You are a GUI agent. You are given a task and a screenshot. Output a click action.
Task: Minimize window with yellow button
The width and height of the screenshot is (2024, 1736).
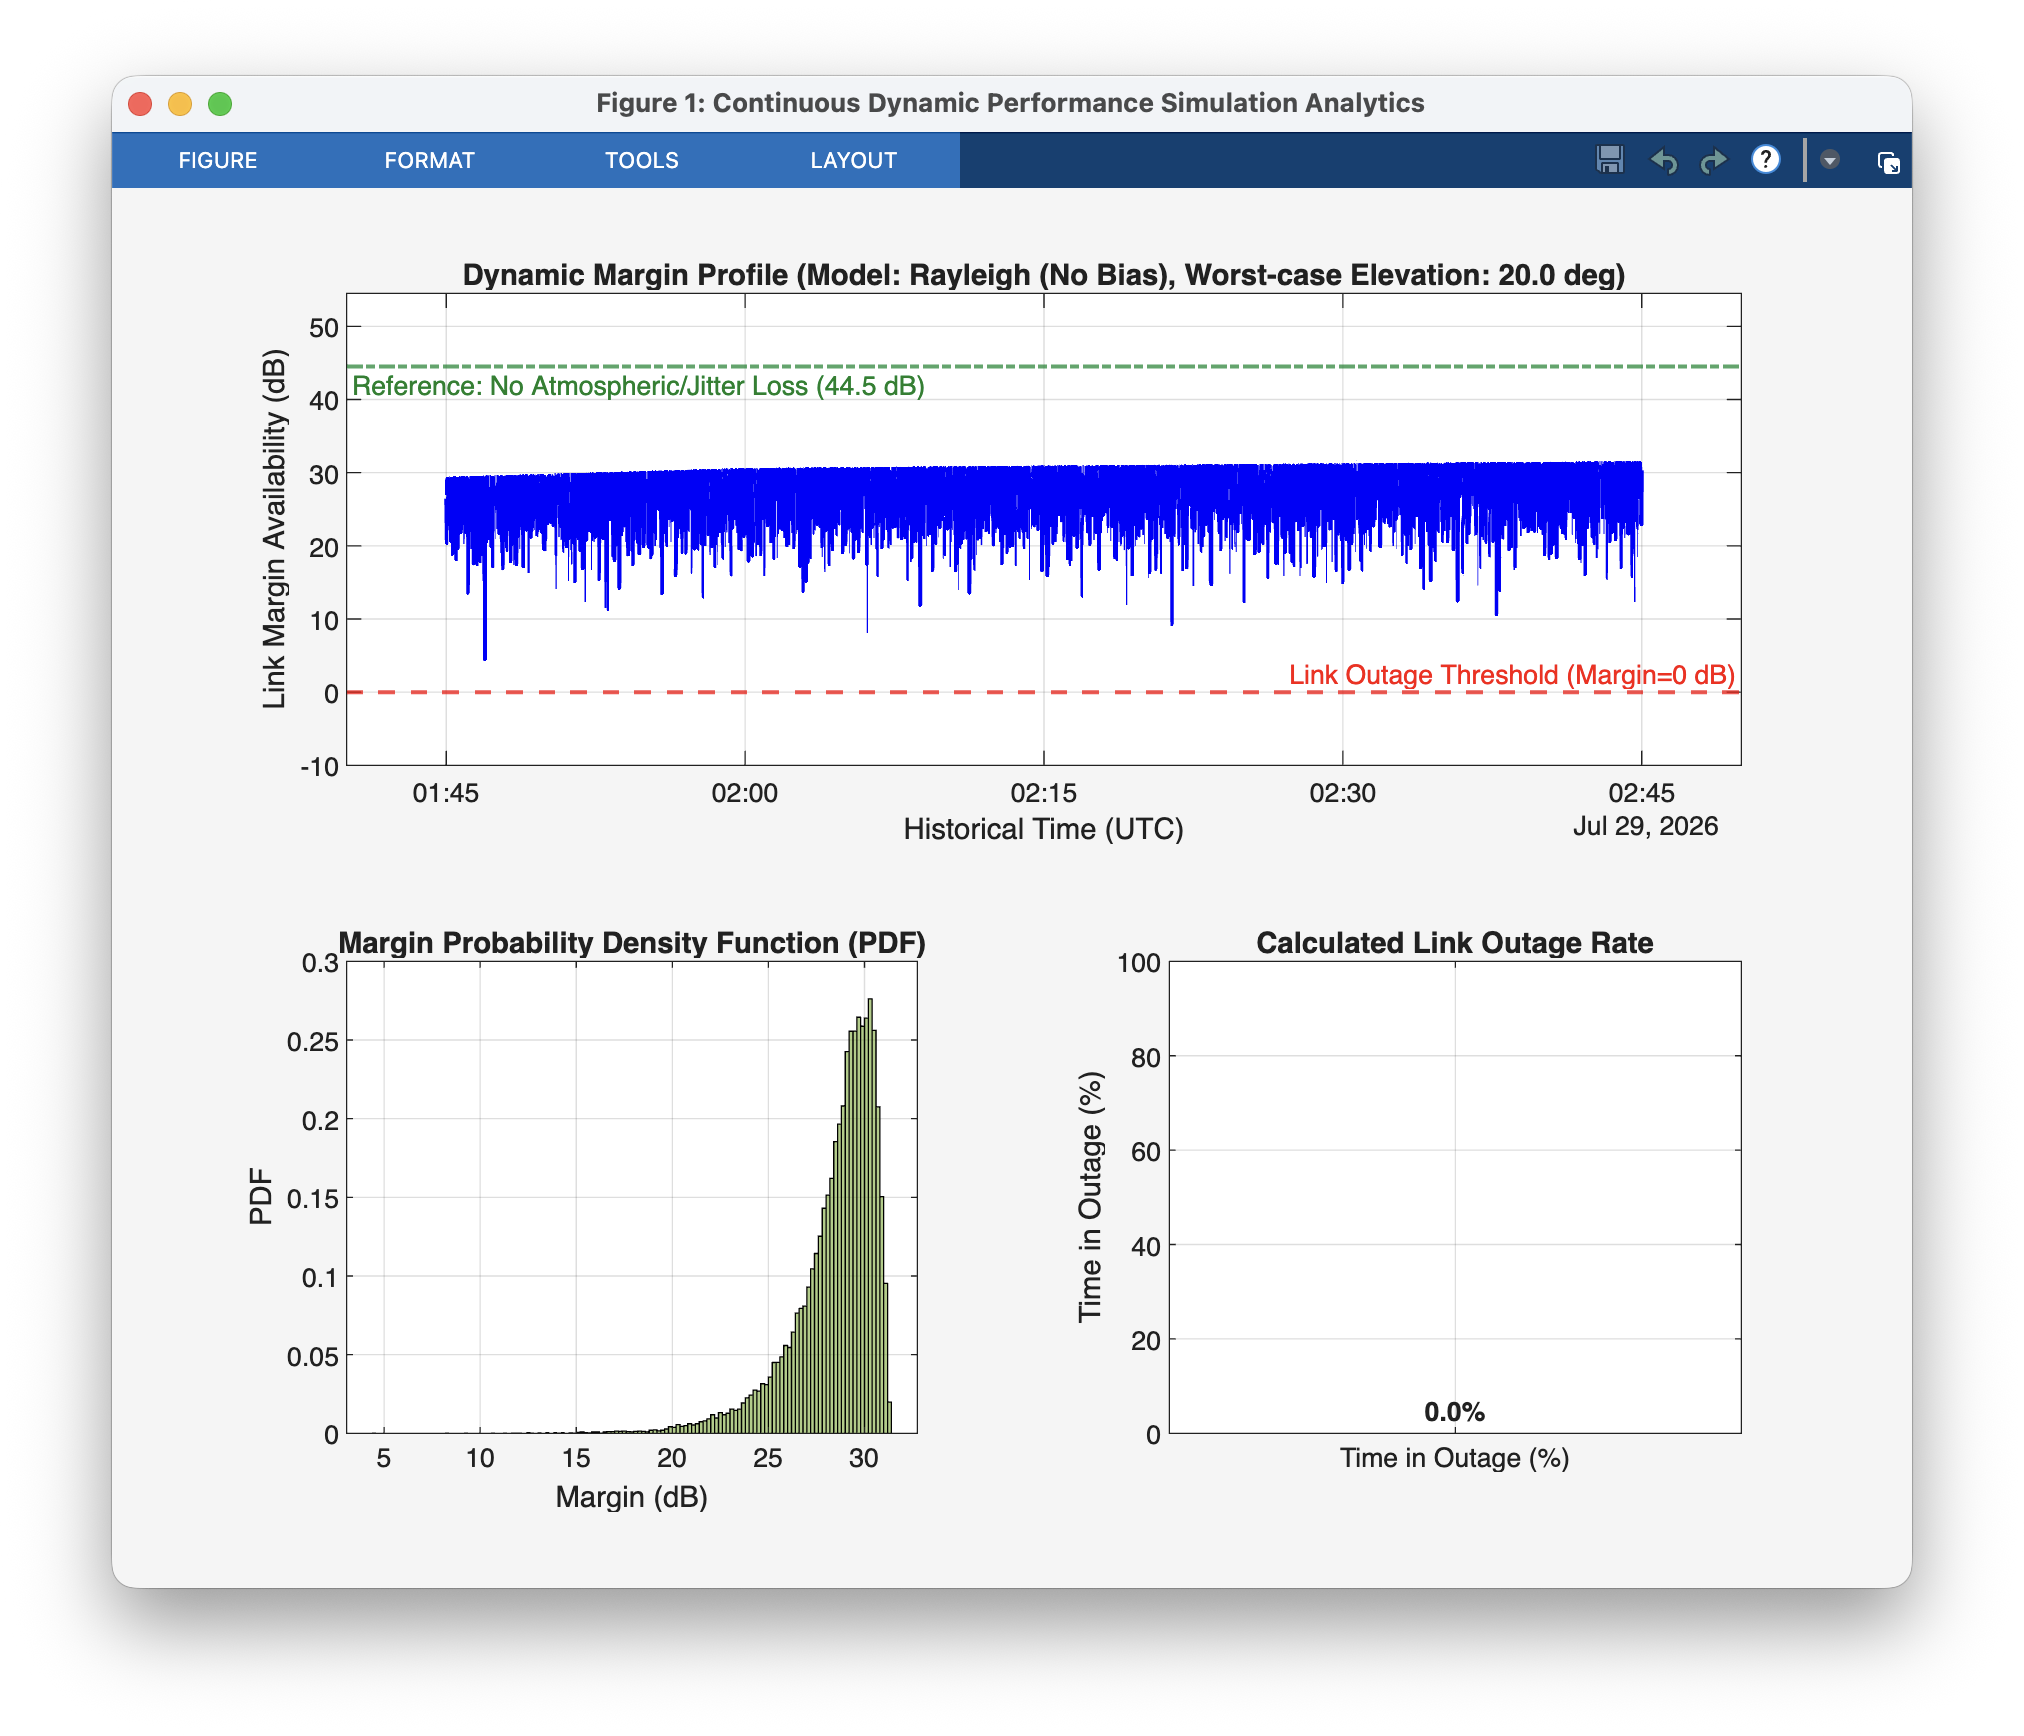[180, 104]
